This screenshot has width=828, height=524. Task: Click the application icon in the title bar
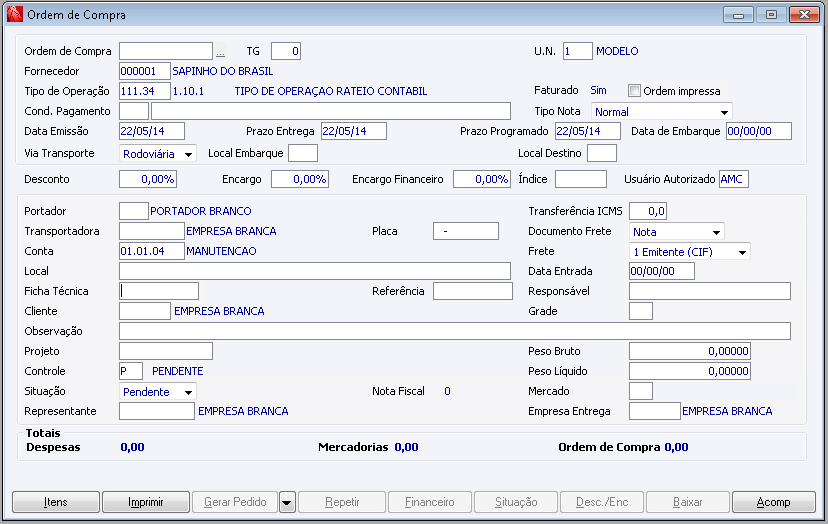pyautogui.click(x=14, y=15)
